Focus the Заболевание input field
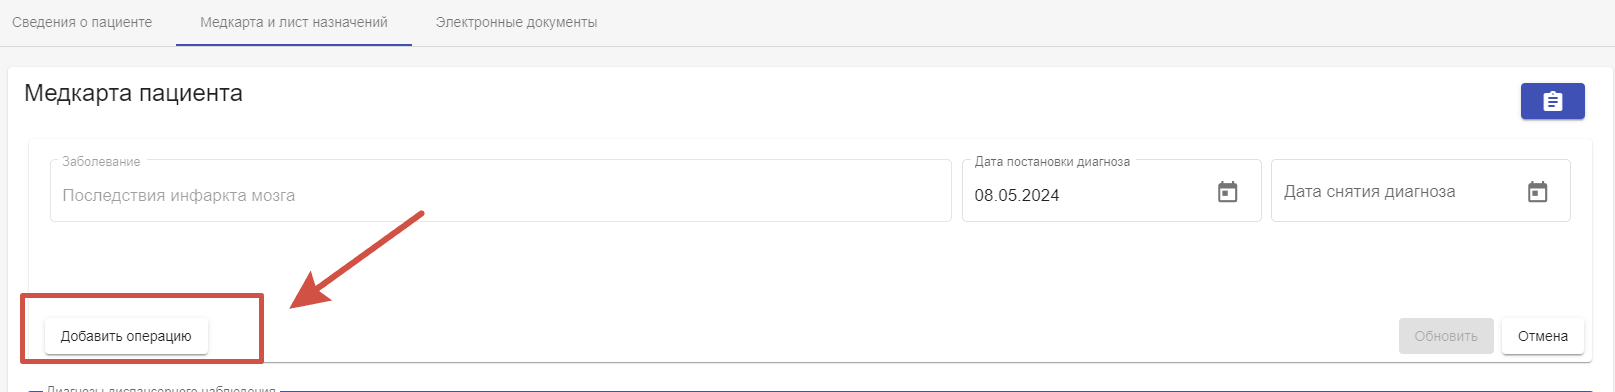1615x392 pixels. tap(500, 191)
